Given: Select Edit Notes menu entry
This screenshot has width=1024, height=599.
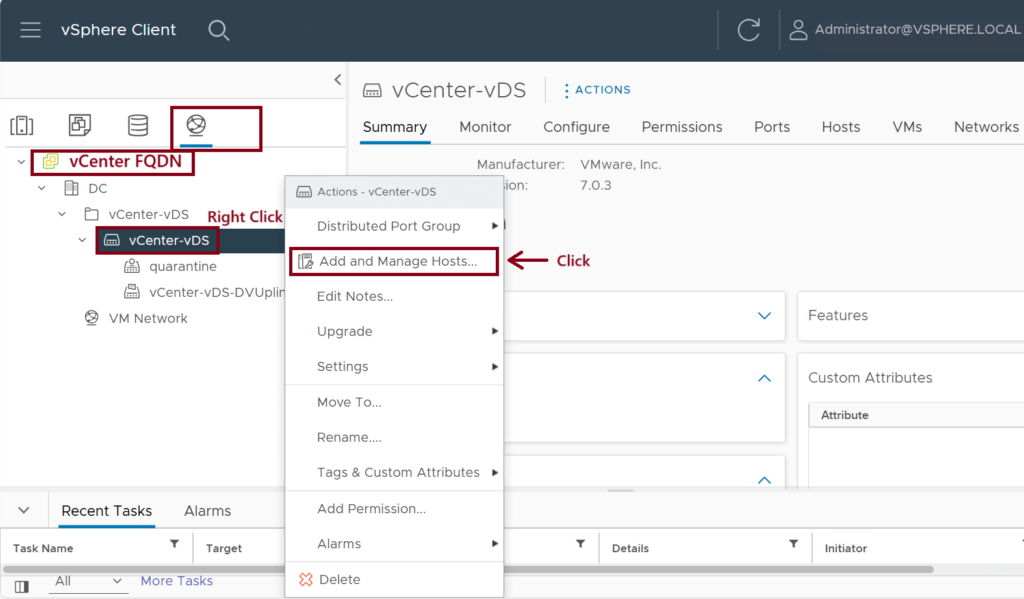Looking at the screenshot, I should click(394, 297).
